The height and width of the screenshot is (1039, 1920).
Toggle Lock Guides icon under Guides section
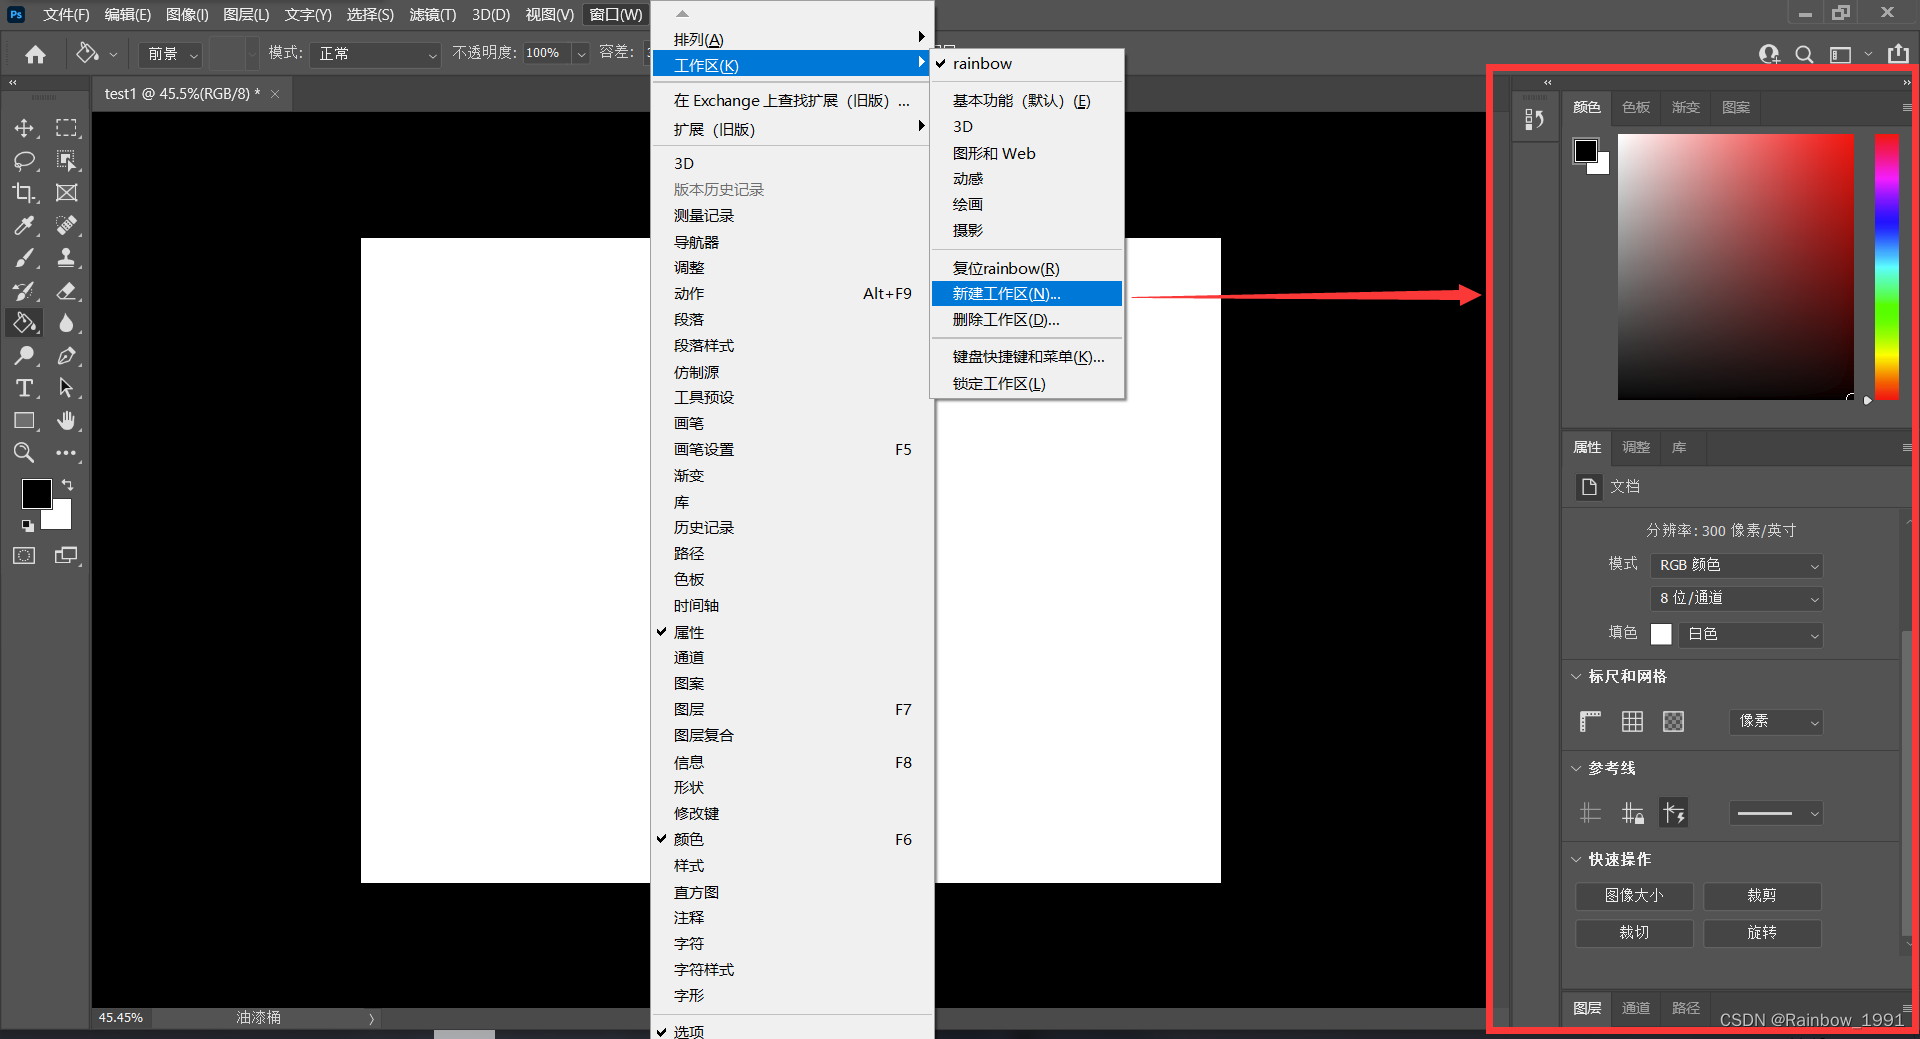[1632, 813]
